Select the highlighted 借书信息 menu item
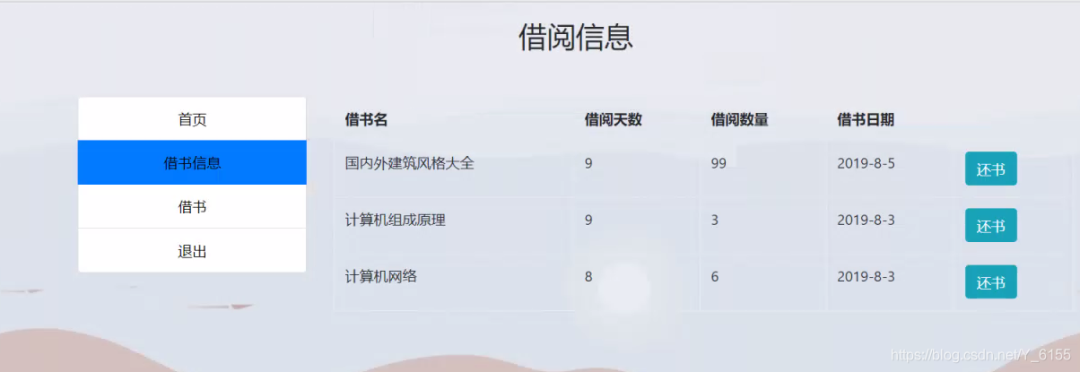Viewport: 1080px width, 372px height. pos(192,163)
